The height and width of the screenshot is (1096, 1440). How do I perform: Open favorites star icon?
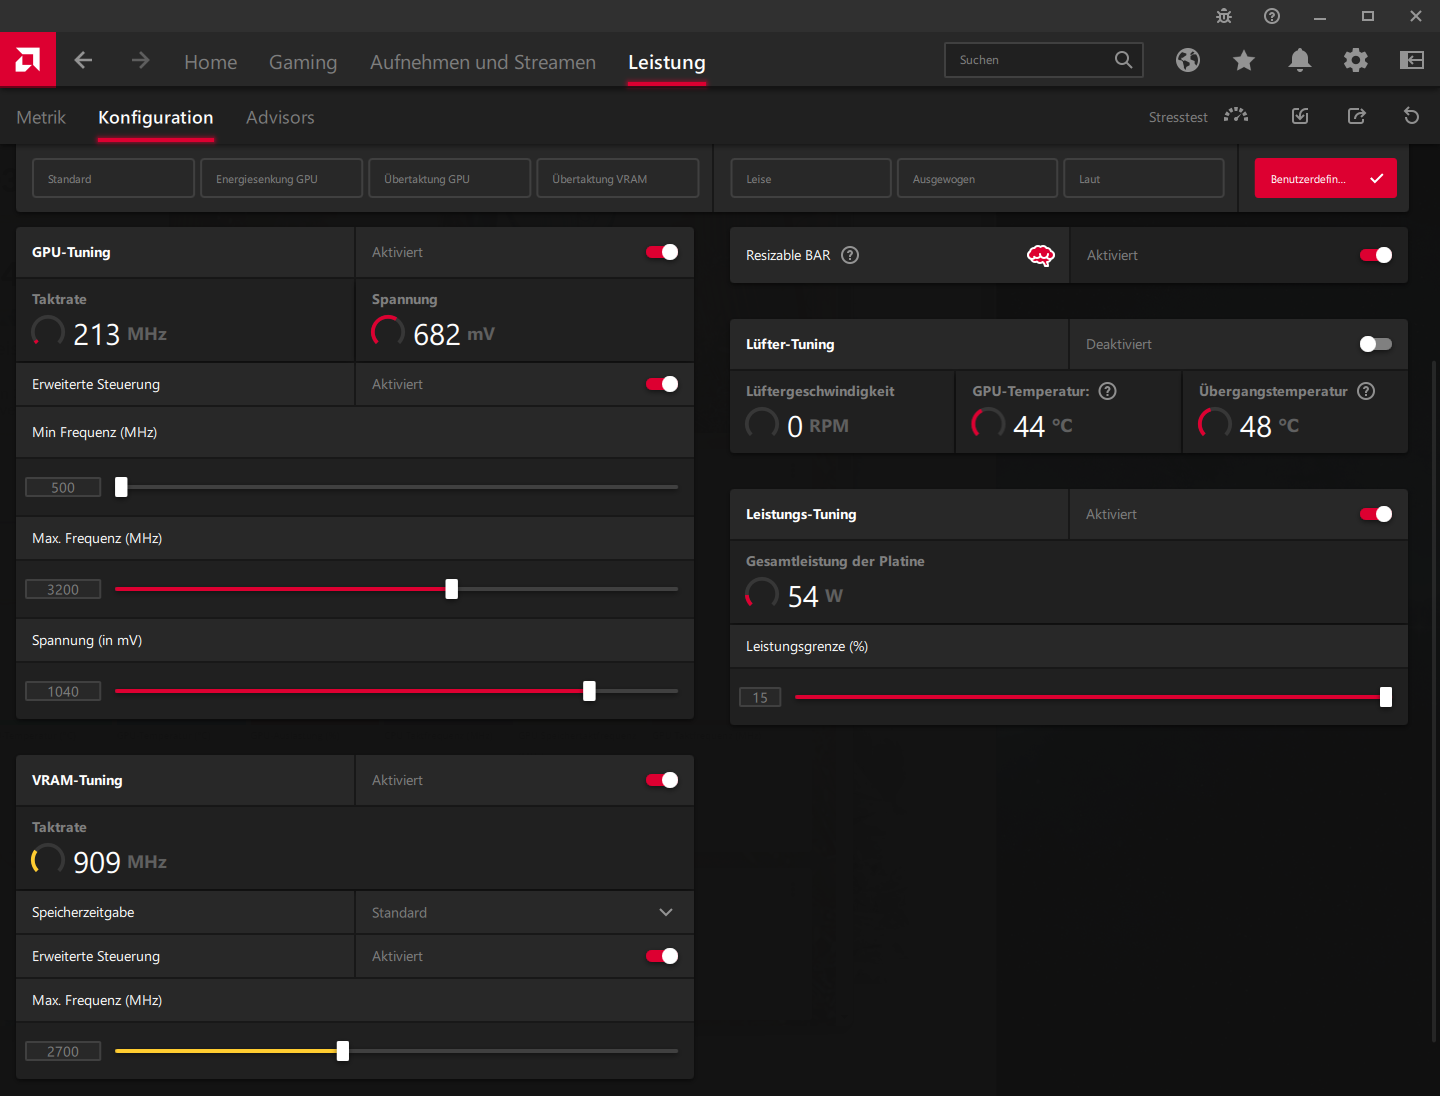click(1244, 60)
